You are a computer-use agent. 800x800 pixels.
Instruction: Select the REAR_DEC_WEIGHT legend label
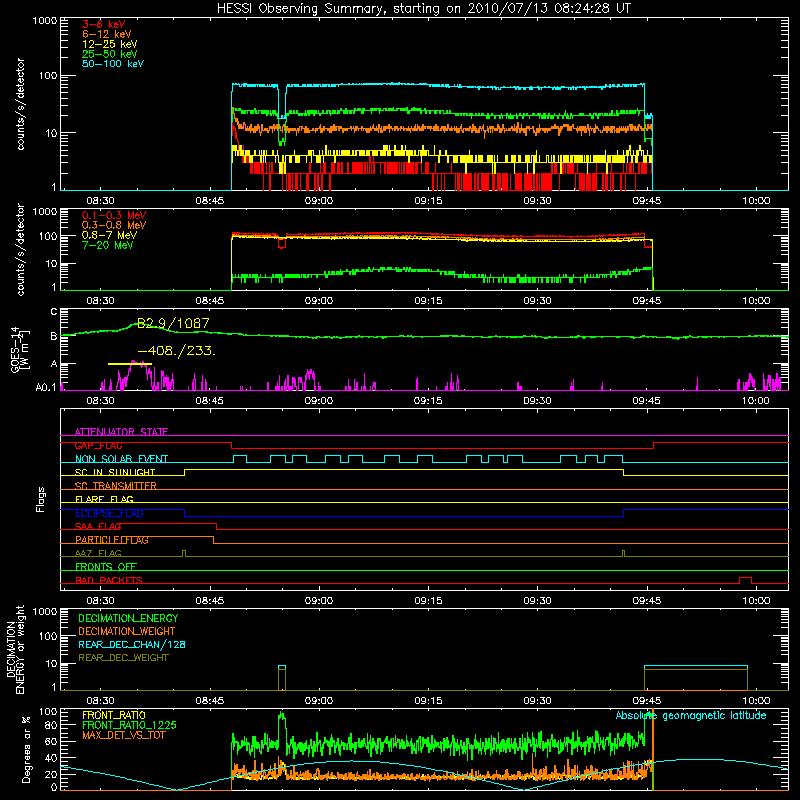123,658
